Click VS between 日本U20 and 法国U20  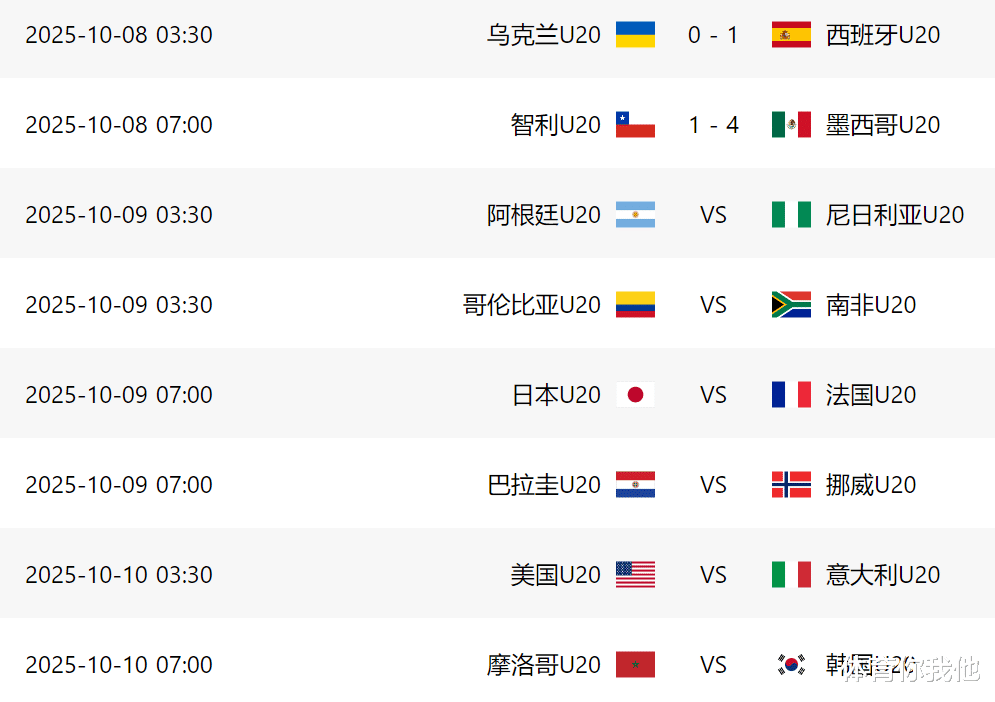tap(713, 395)
